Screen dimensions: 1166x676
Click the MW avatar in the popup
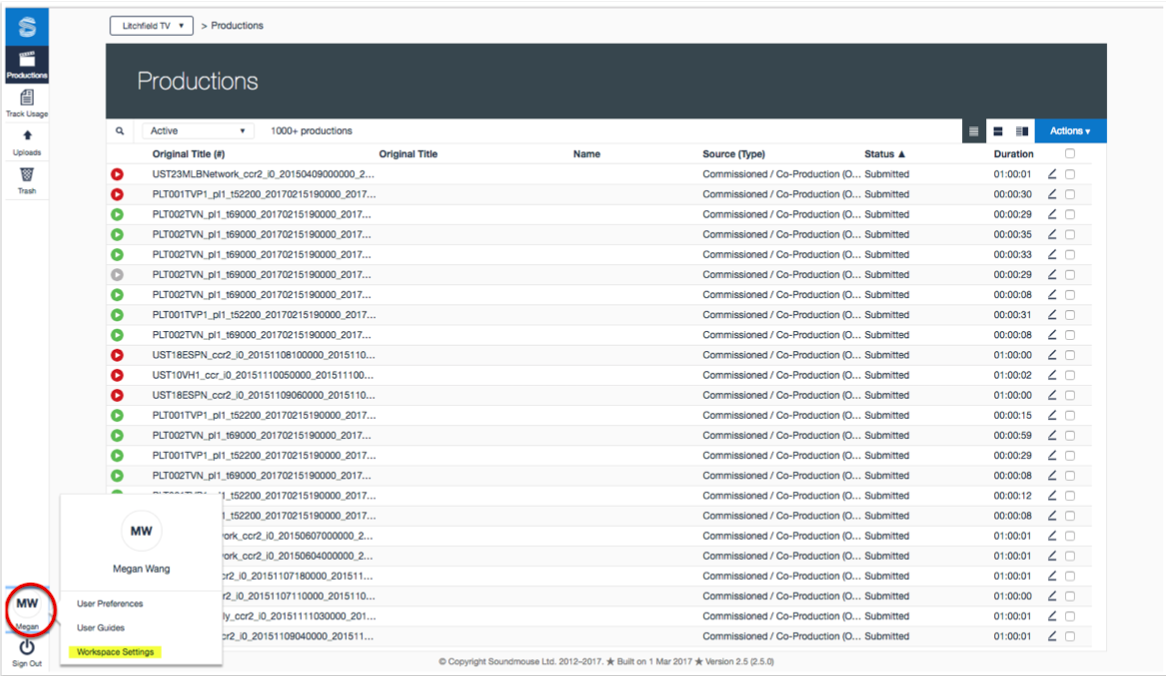point(141,531)
